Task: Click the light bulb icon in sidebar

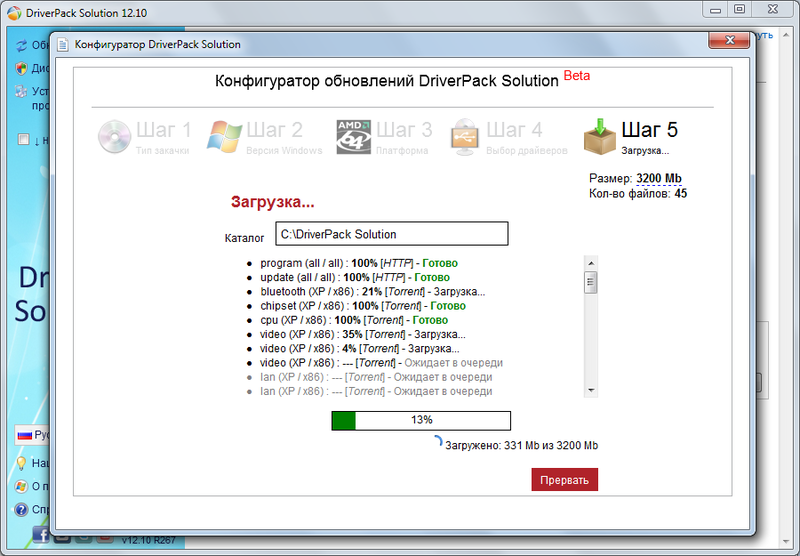Action: click(x=21, y=463)
